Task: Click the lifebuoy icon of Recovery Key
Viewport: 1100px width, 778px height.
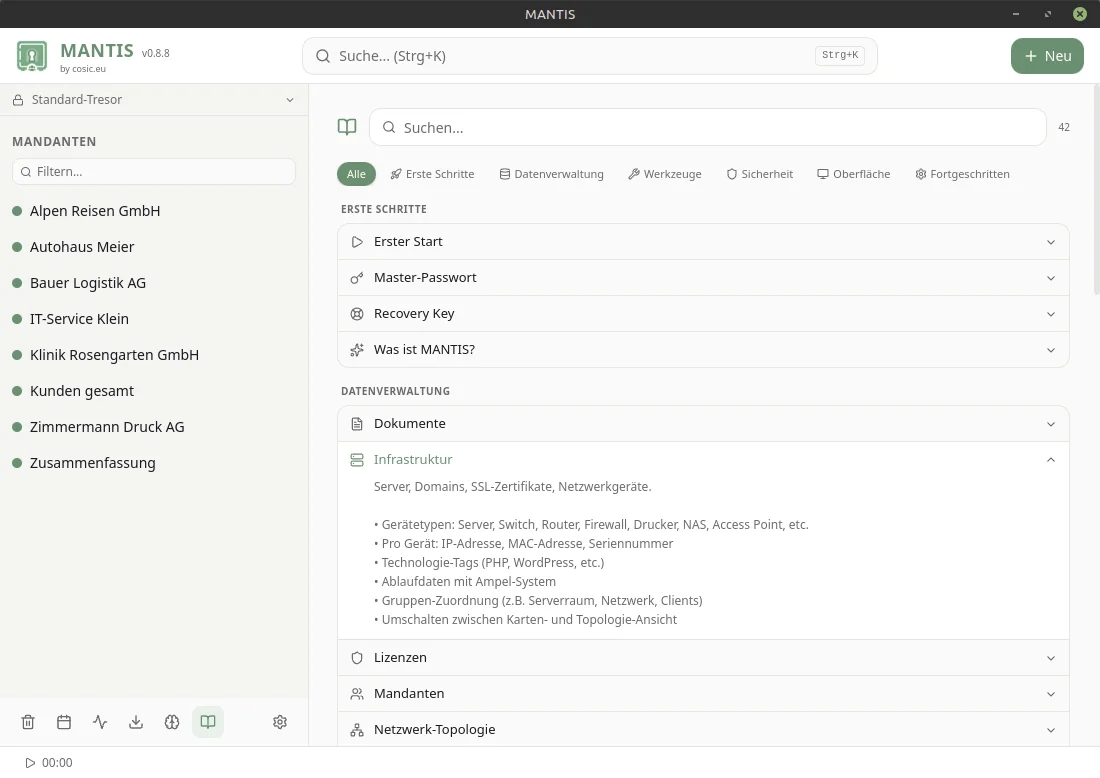Action: (x=357, y=314)
